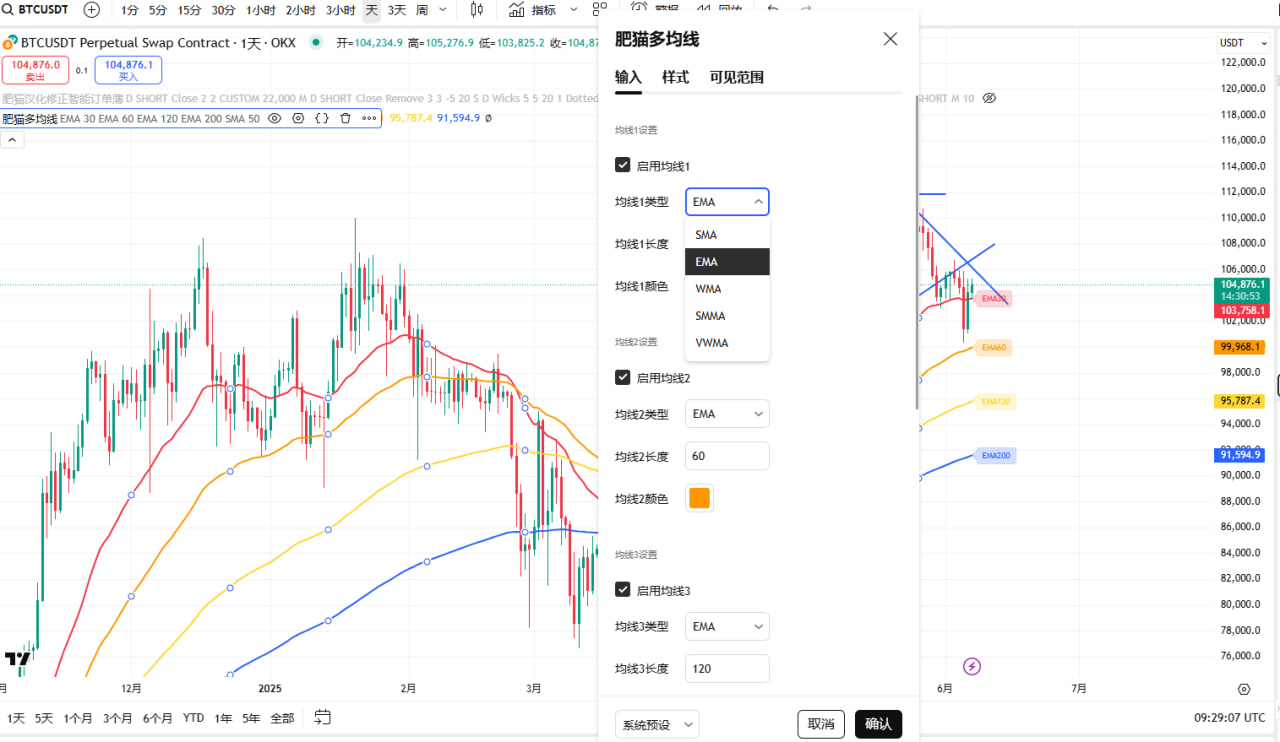The width and height of the screenshot is (1280, 742).
Task: Click the purple lightning event marker
Action: pos(971,666)
